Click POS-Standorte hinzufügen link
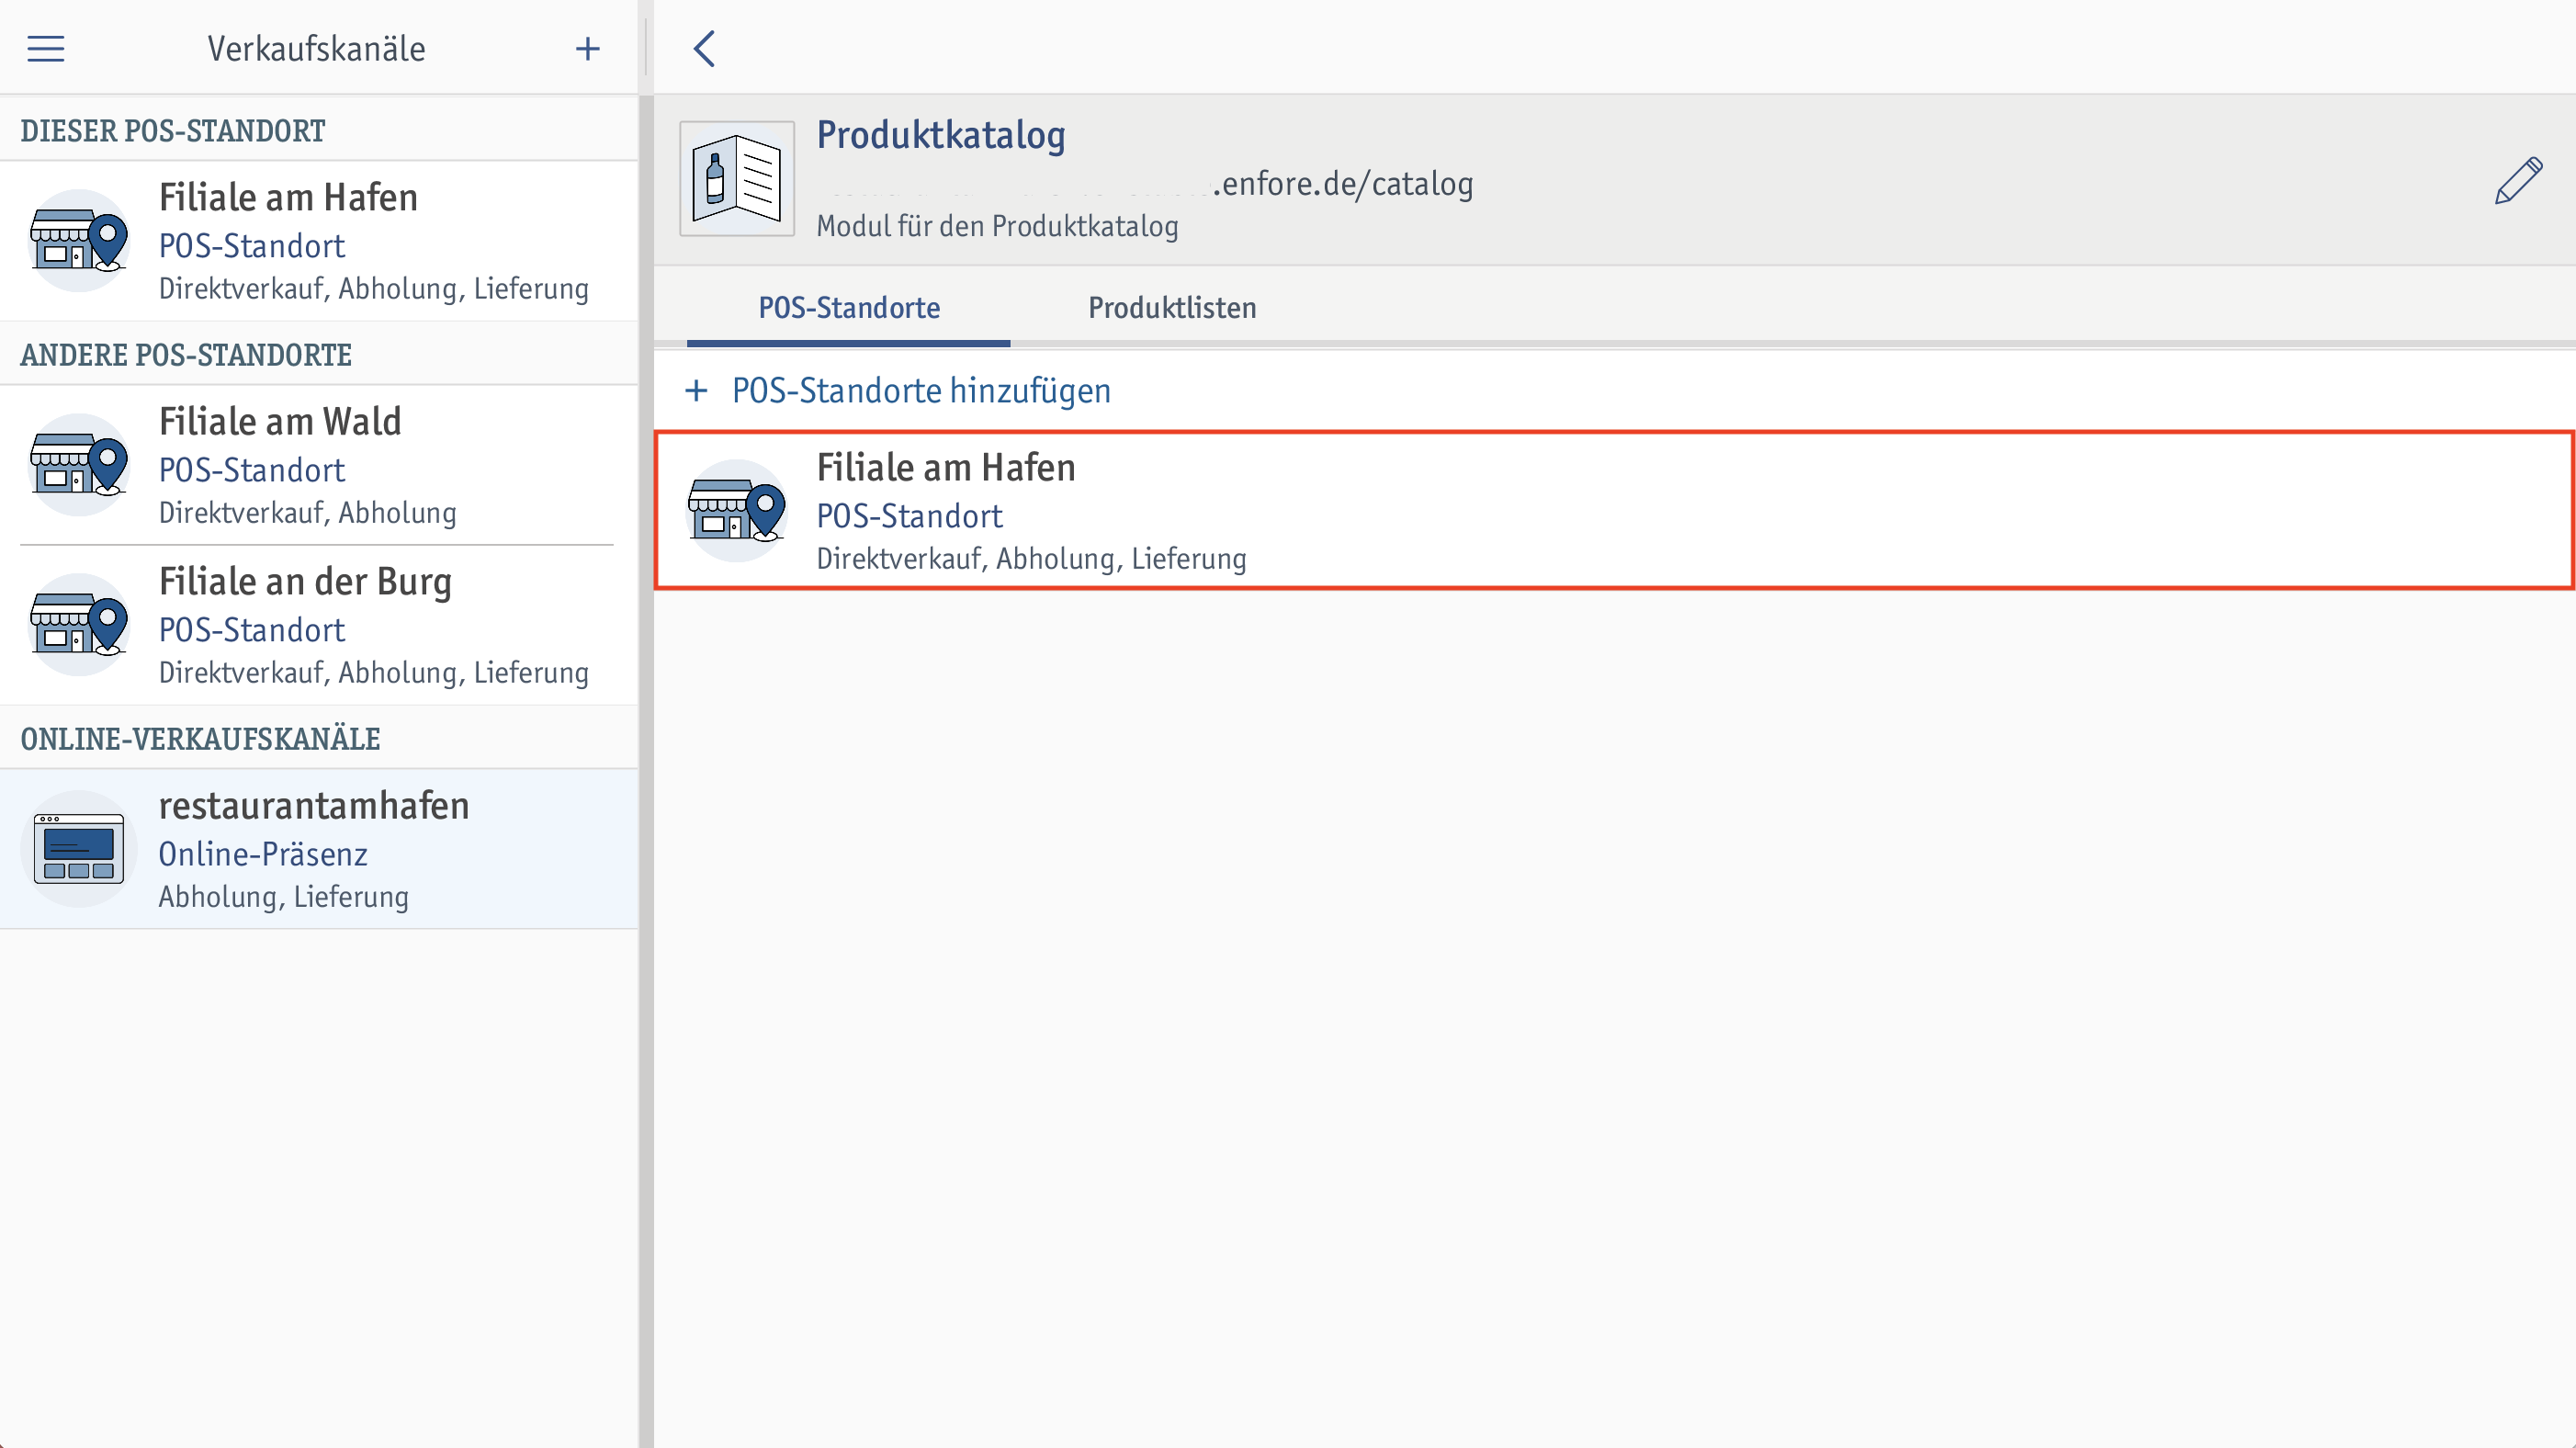The image size is (2576, 1448). (x=921, y=390)
